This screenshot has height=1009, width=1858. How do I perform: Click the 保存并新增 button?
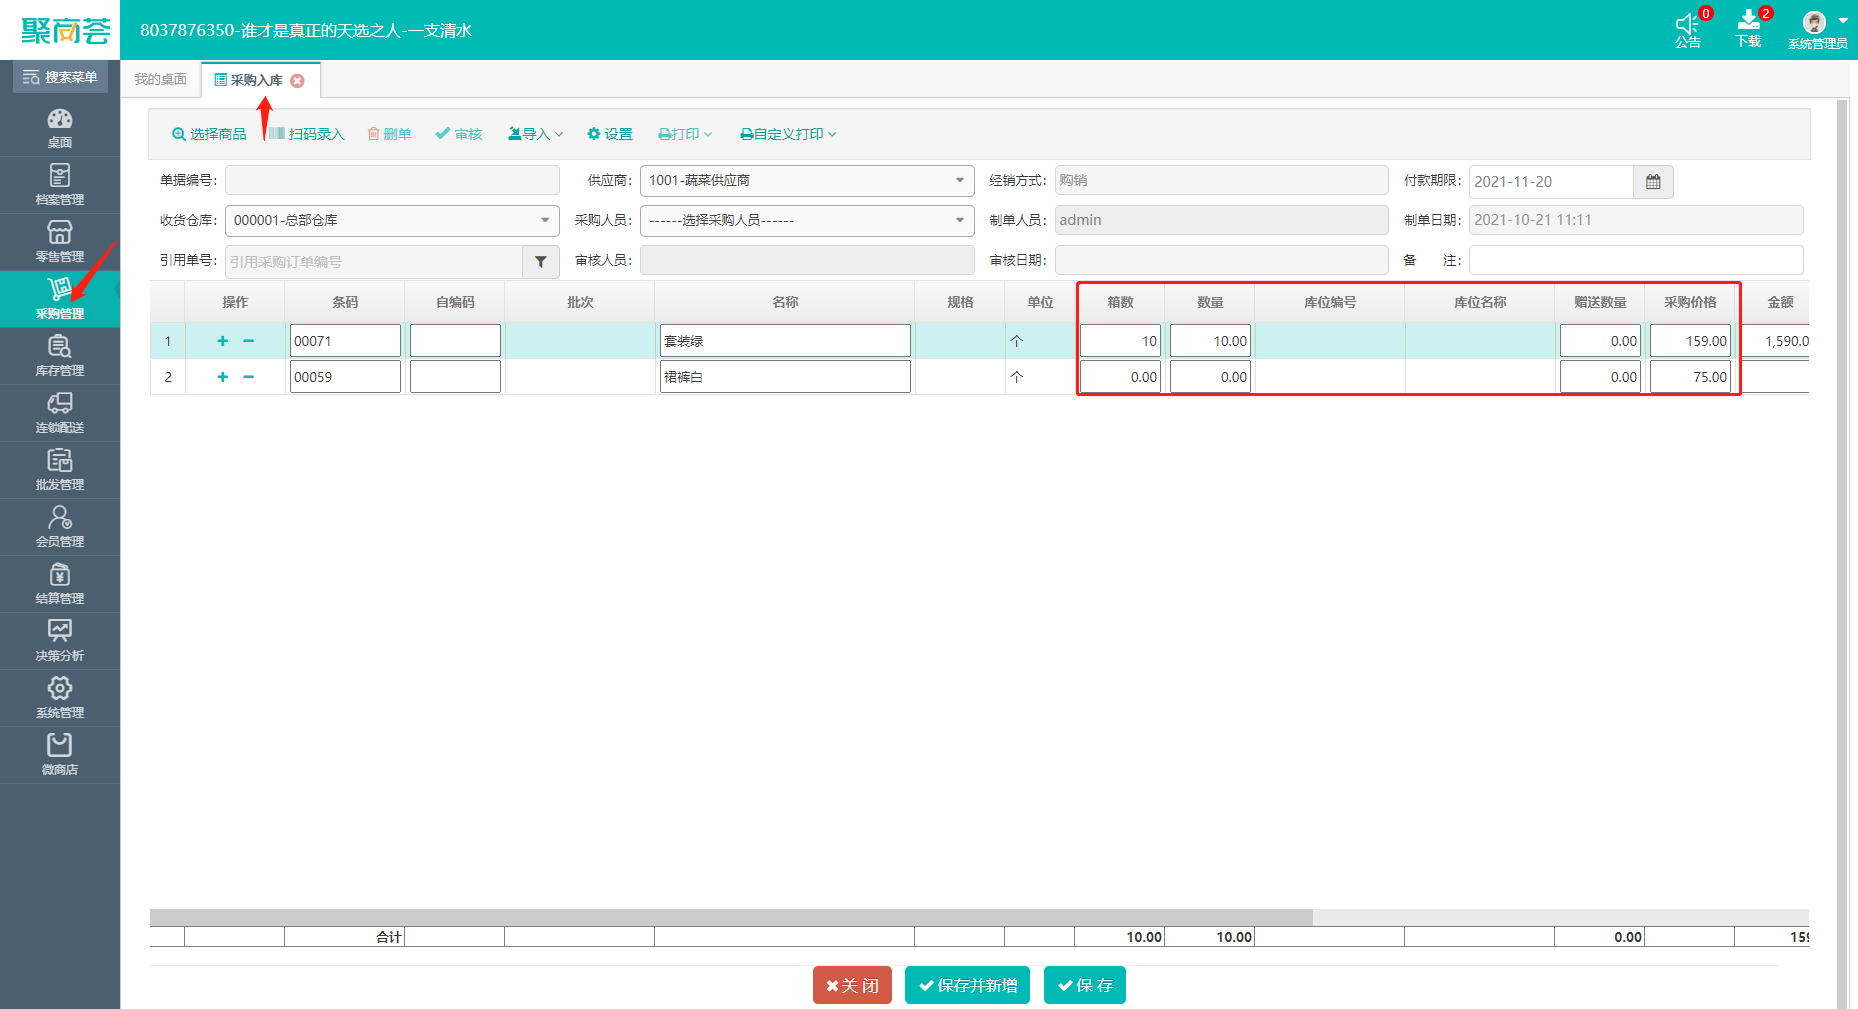click(967, 985)
